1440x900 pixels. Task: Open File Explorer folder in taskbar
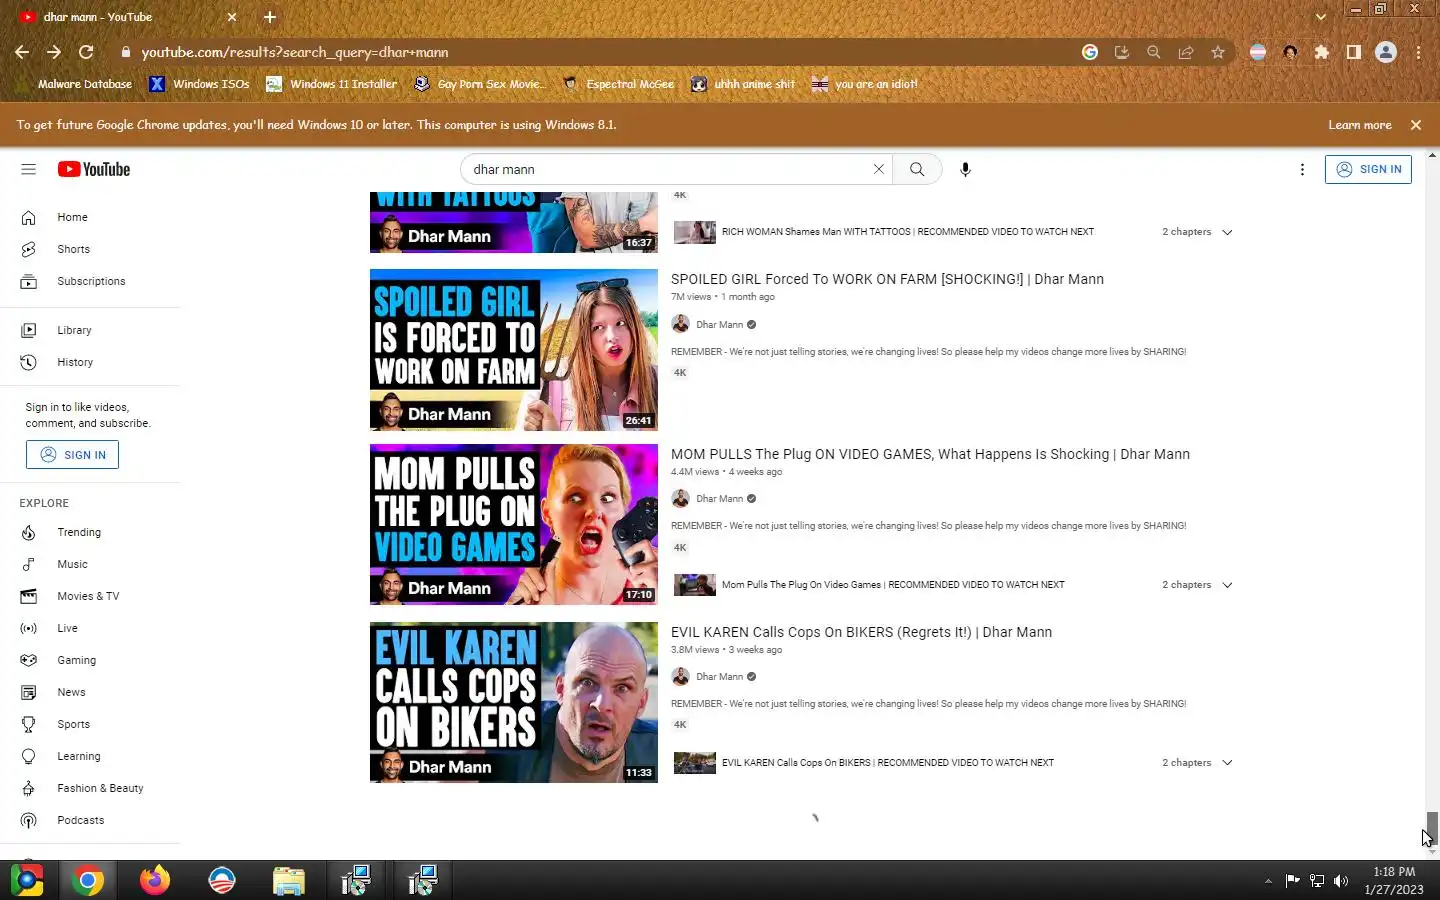point(289,880)
